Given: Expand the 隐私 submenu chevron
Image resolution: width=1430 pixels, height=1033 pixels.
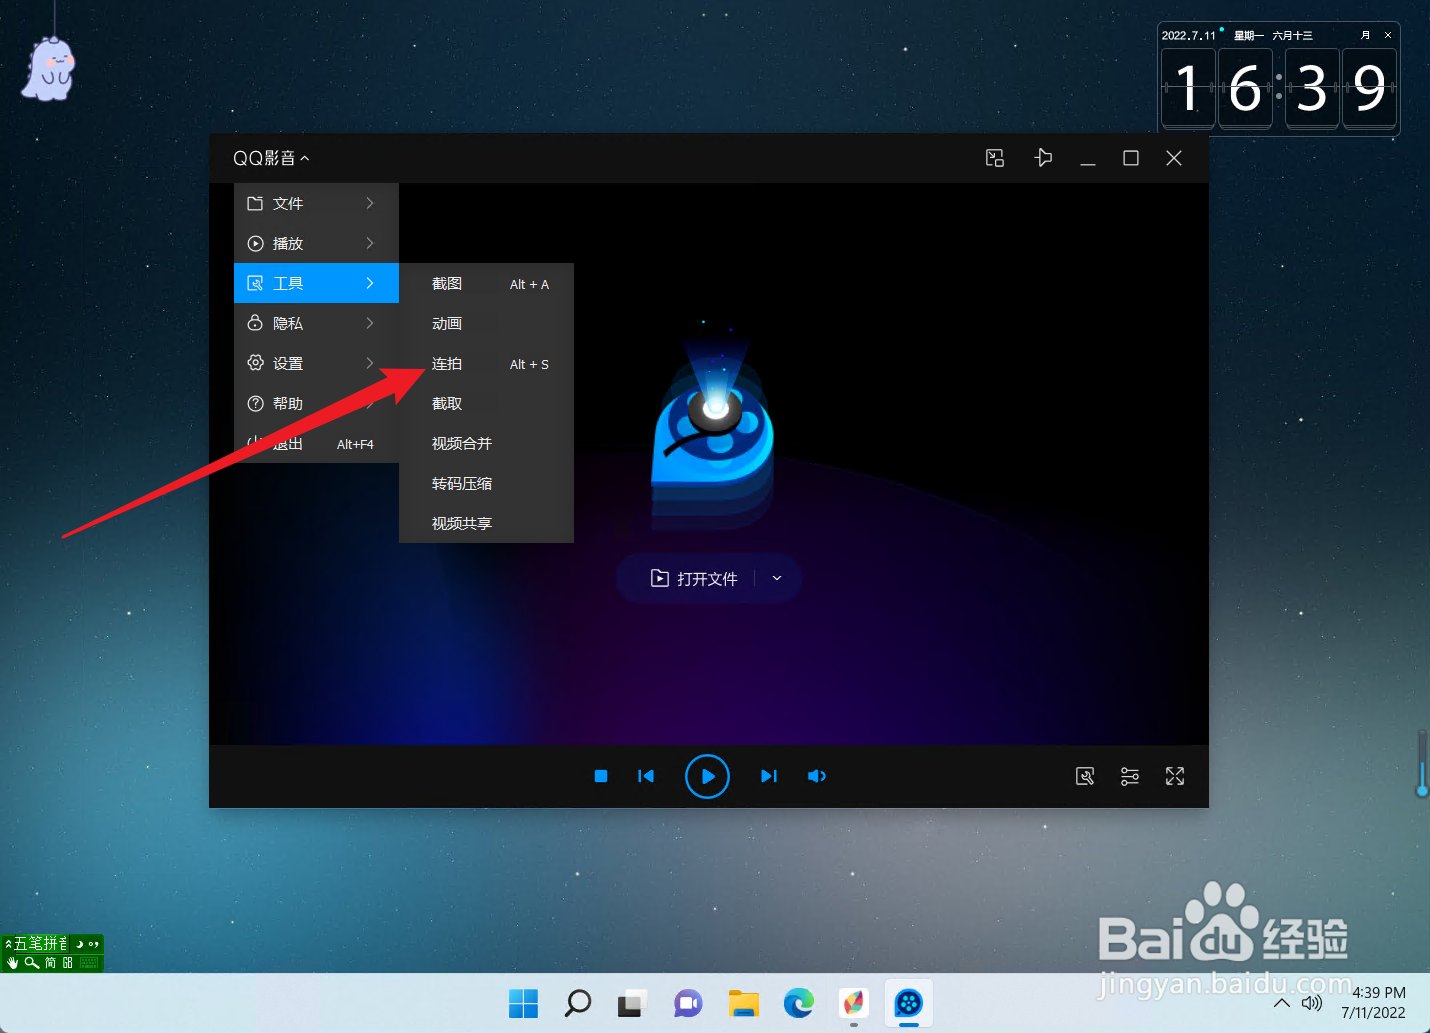Looking at the screenshot, I should point(370,323).
